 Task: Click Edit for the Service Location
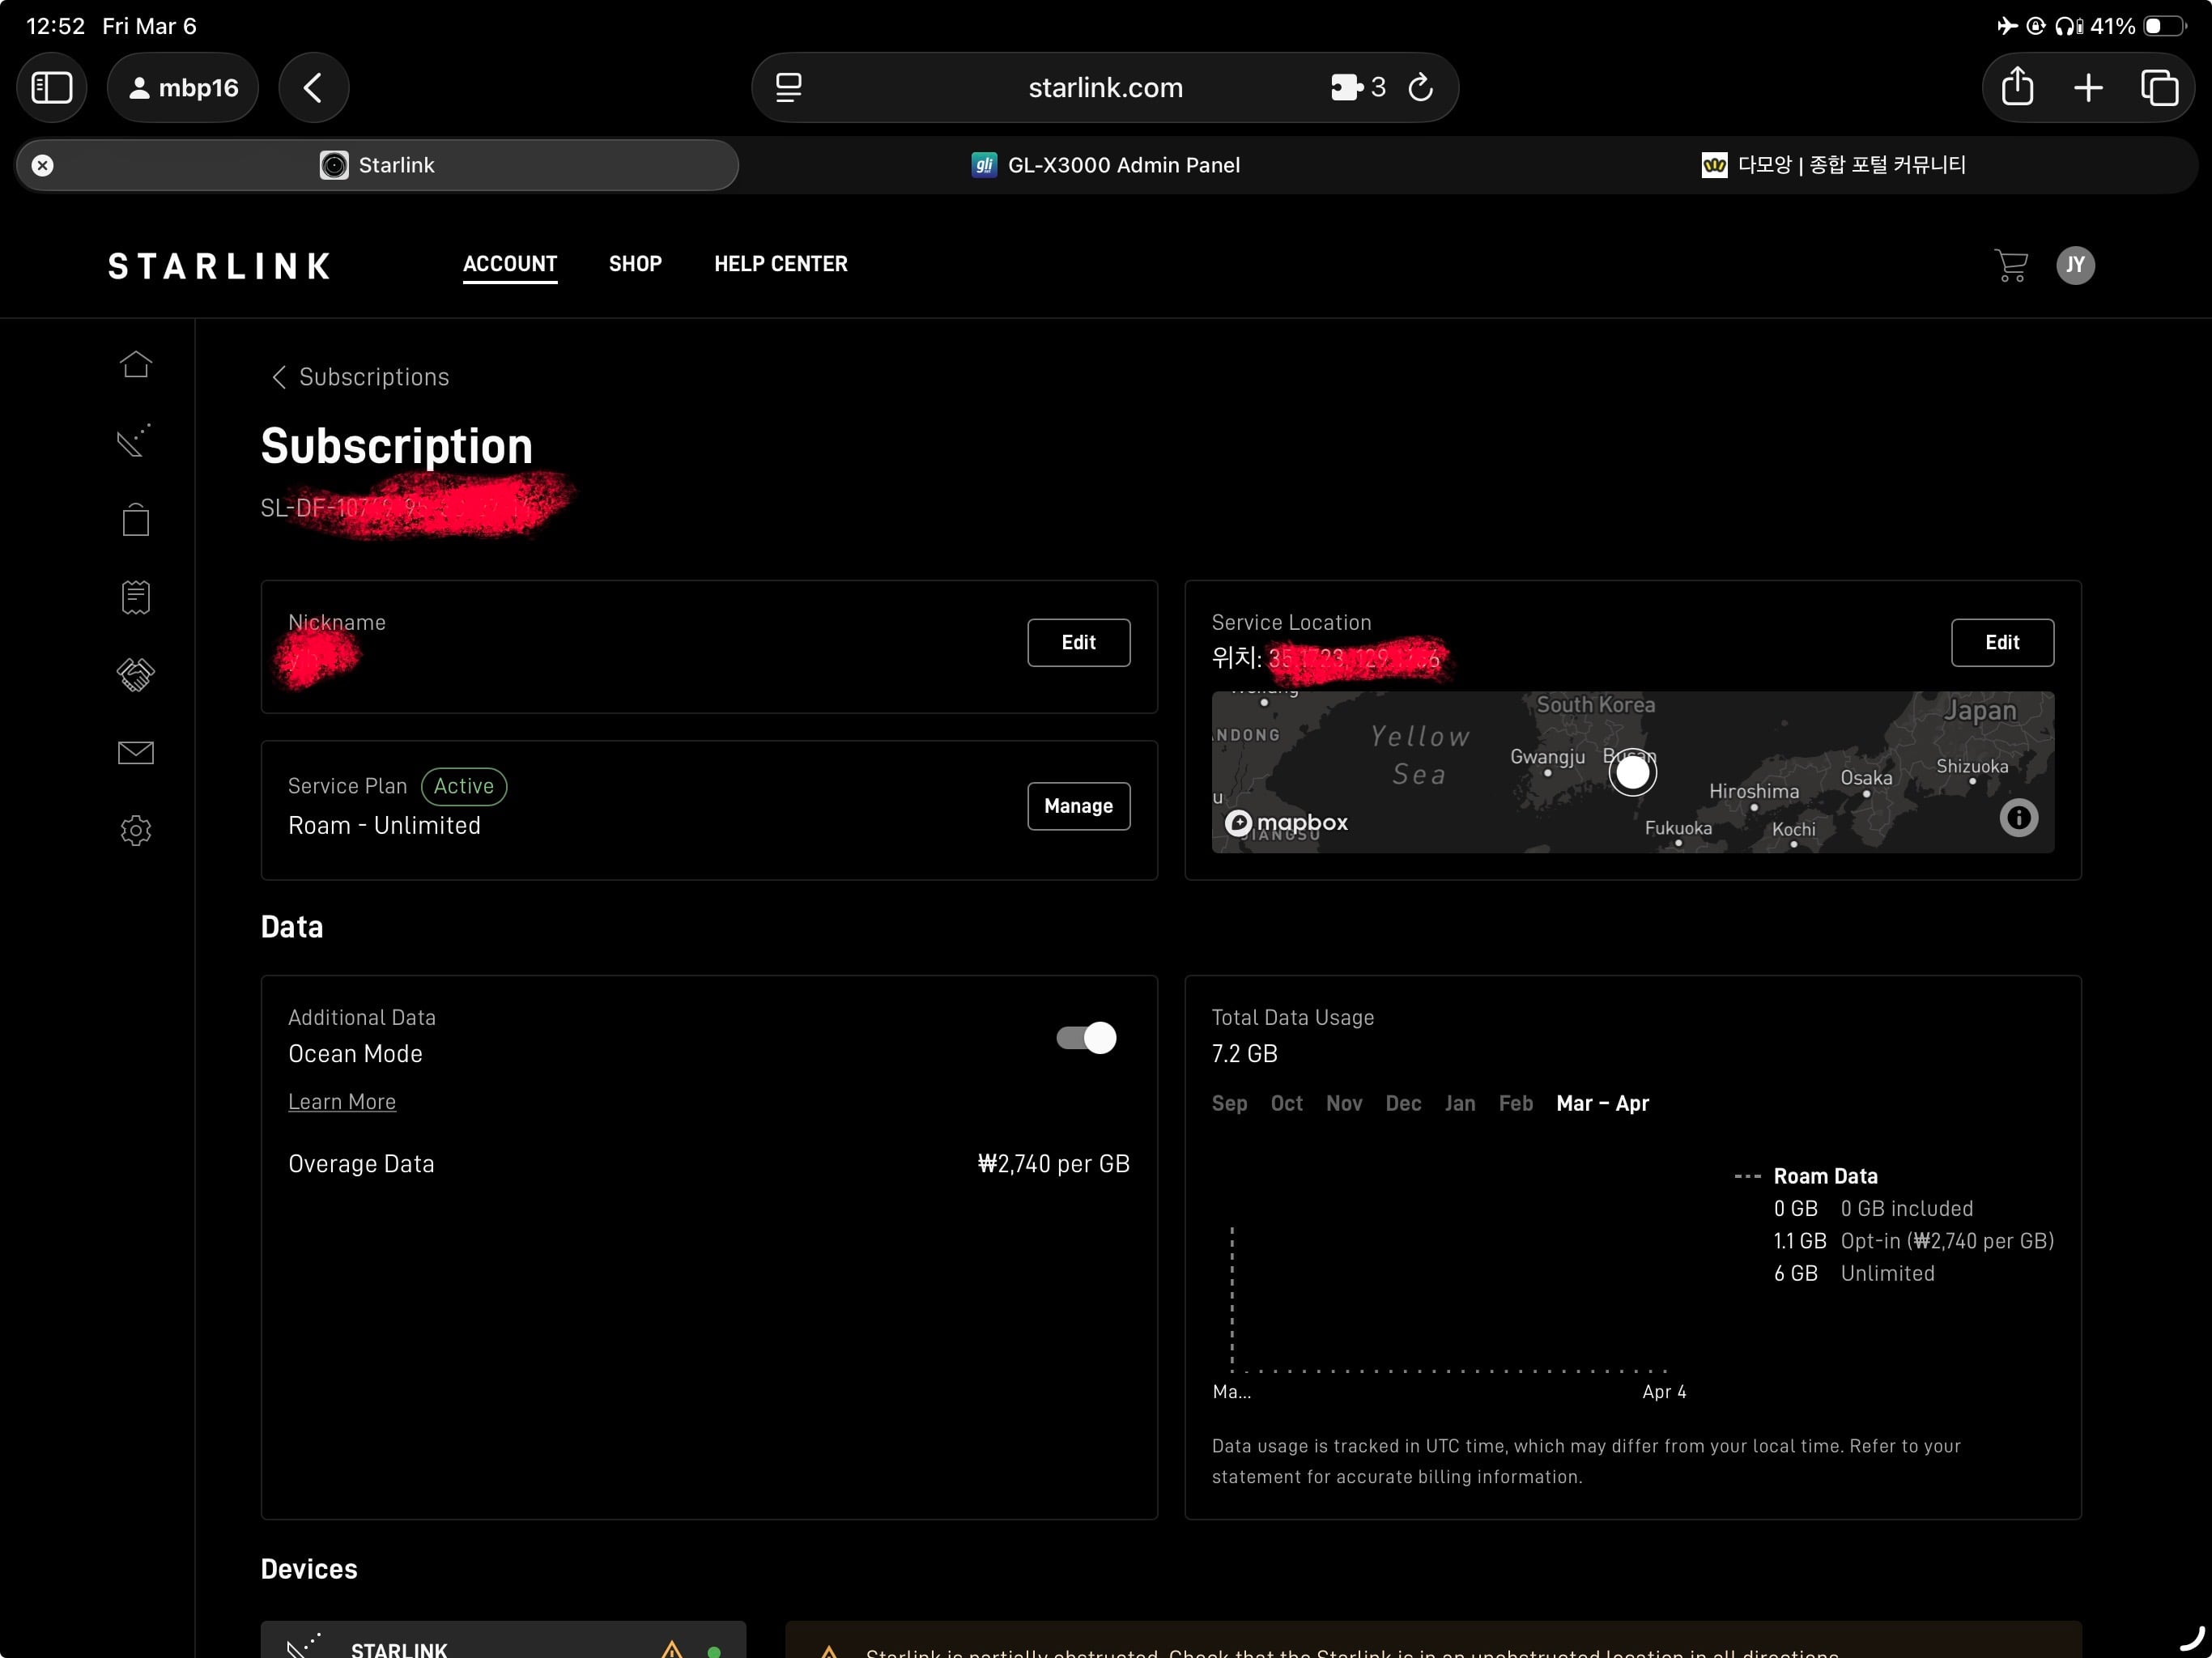pyautogui.click(x=2002, y=642)
